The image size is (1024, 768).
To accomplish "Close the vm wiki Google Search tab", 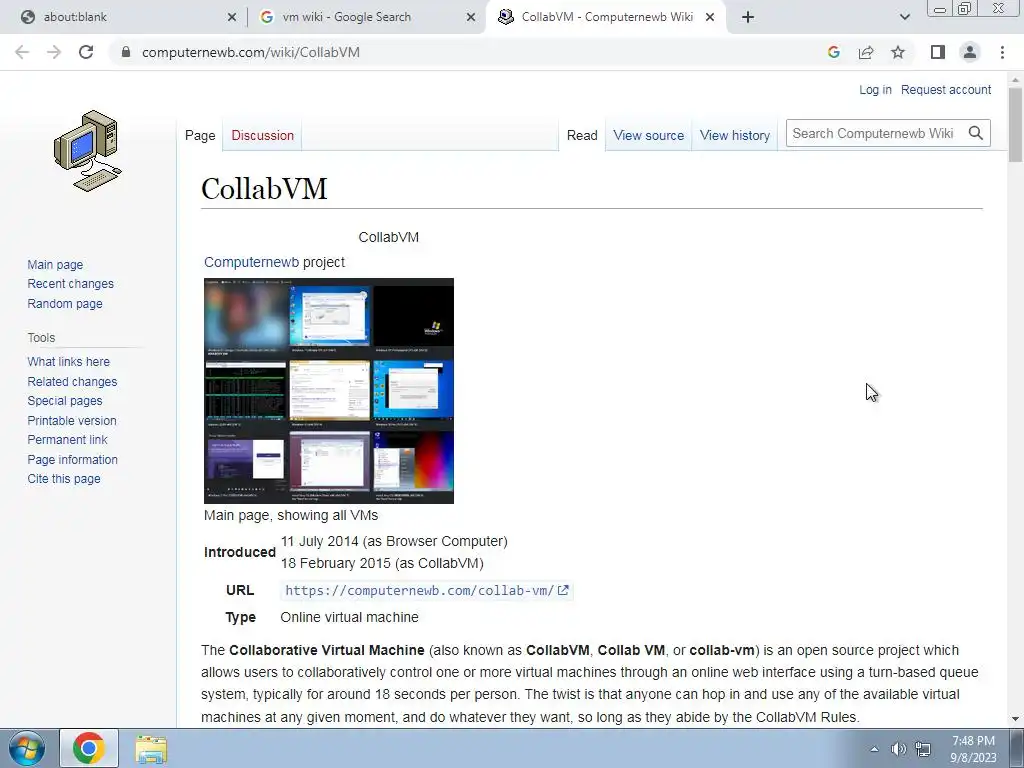I will (x=471, y=17).
